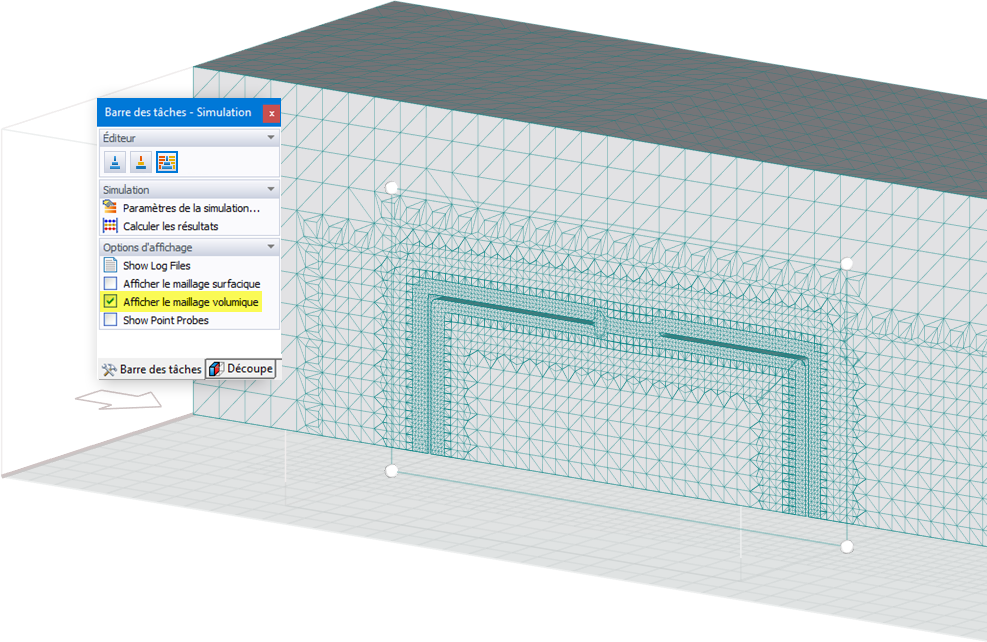Uncheck Afficher le maillage volumique

point(110,301)
